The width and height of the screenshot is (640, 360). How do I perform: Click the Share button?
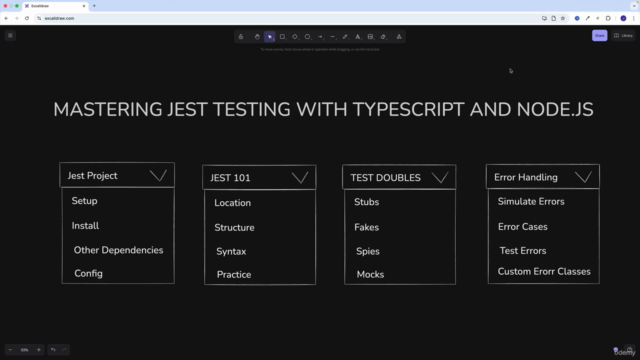pos(600,36)
